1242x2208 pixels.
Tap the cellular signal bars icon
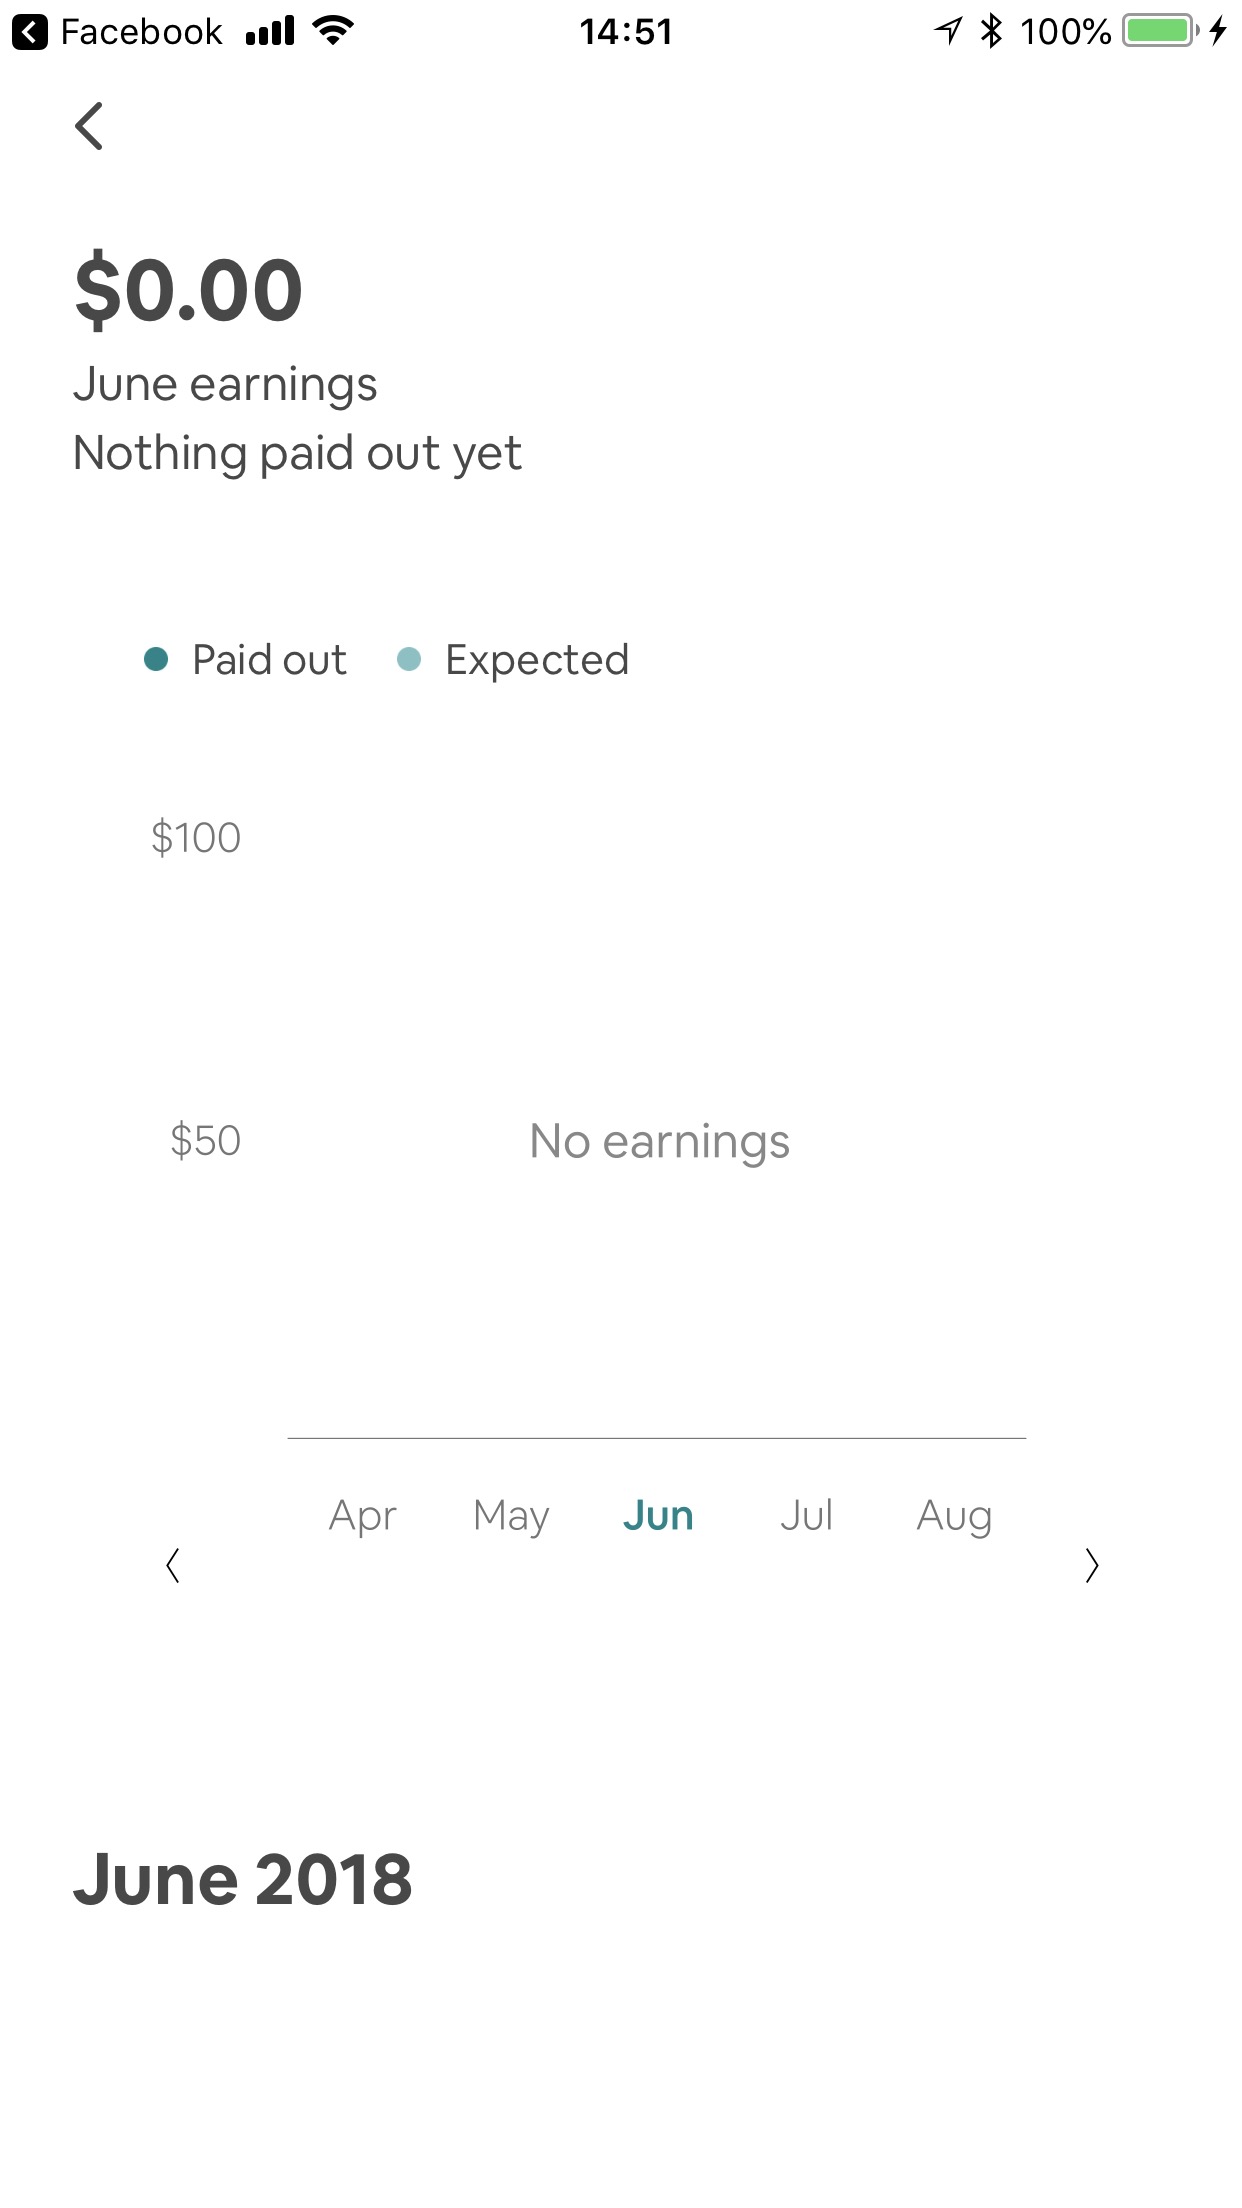(x=270, y=31)
